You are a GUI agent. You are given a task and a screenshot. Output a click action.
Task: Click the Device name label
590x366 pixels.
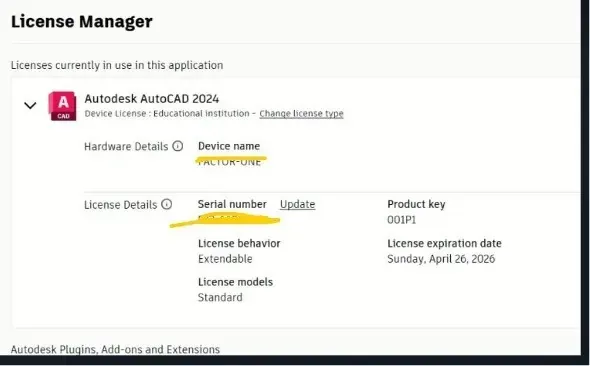(229, 146)
